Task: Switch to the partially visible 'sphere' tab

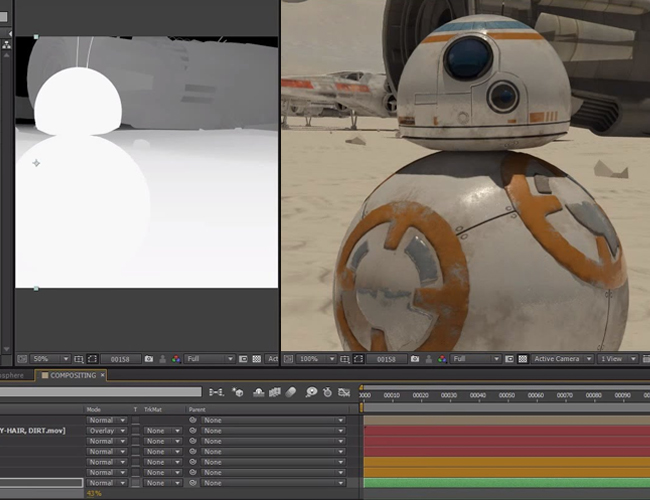Action: 12,375
